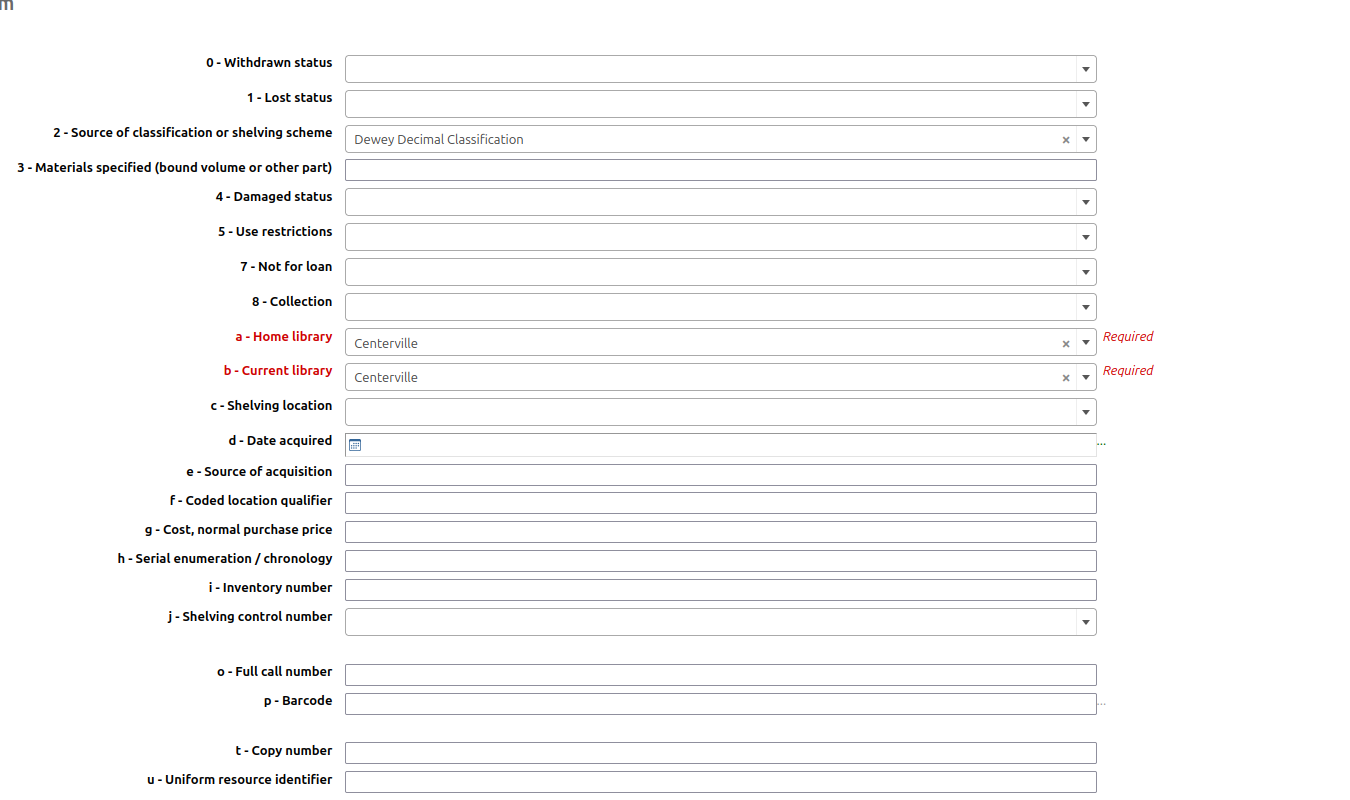This screenshot has width=1350, height=800.
Task: Expand the Collection dropdown list
Action: click(1085, 307)
